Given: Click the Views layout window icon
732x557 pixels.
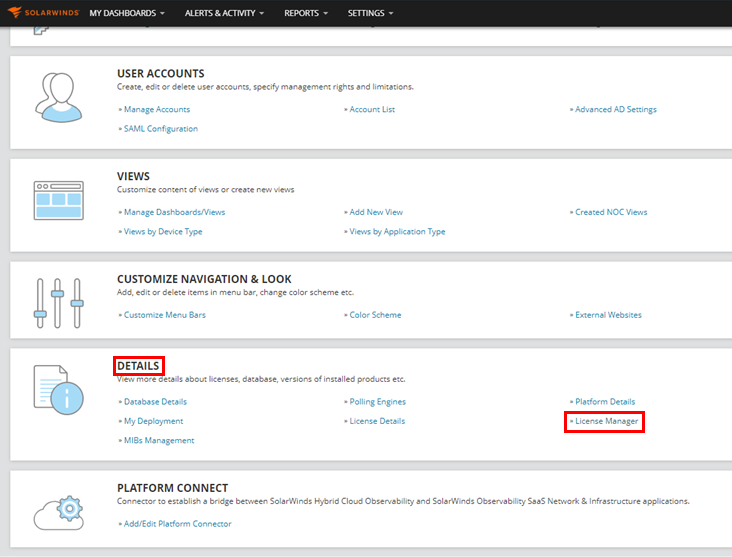Looking at the screenshot, I should pos(58,201).
